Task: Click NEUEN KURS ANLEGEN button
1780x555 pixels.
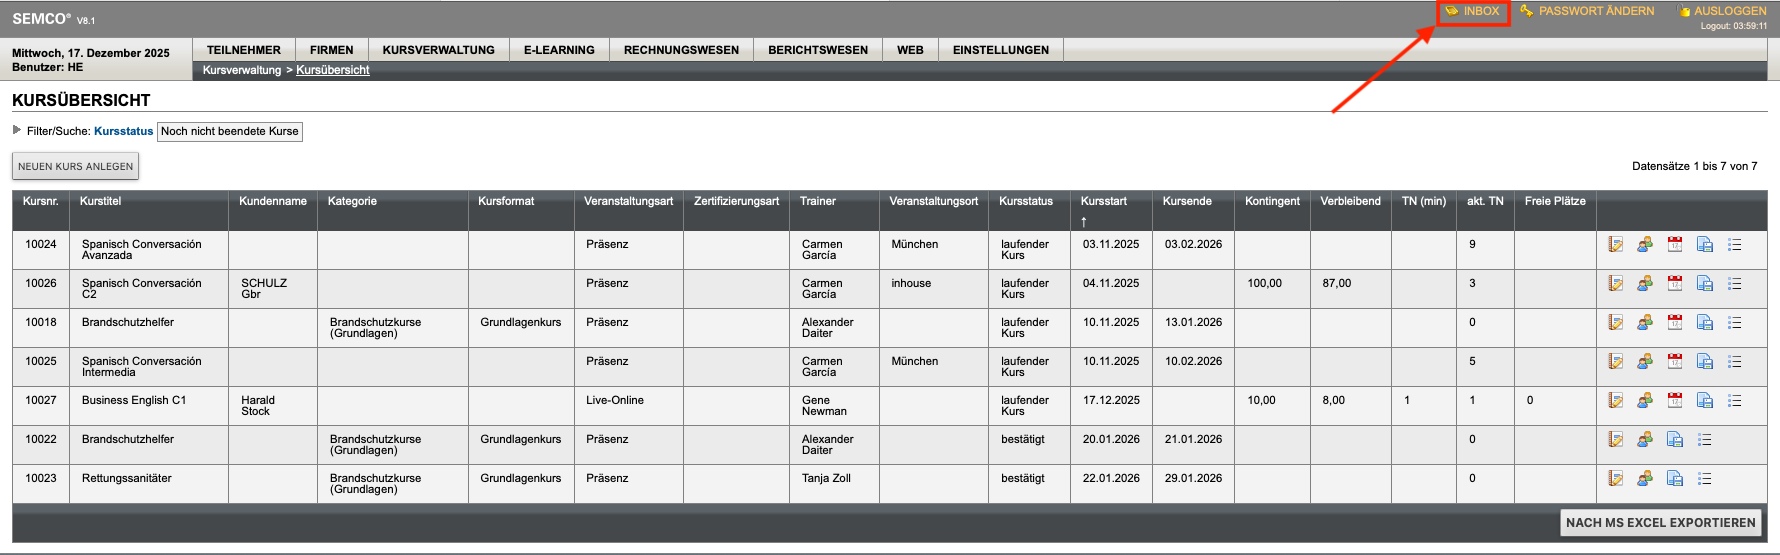Action: coord(75,166)
